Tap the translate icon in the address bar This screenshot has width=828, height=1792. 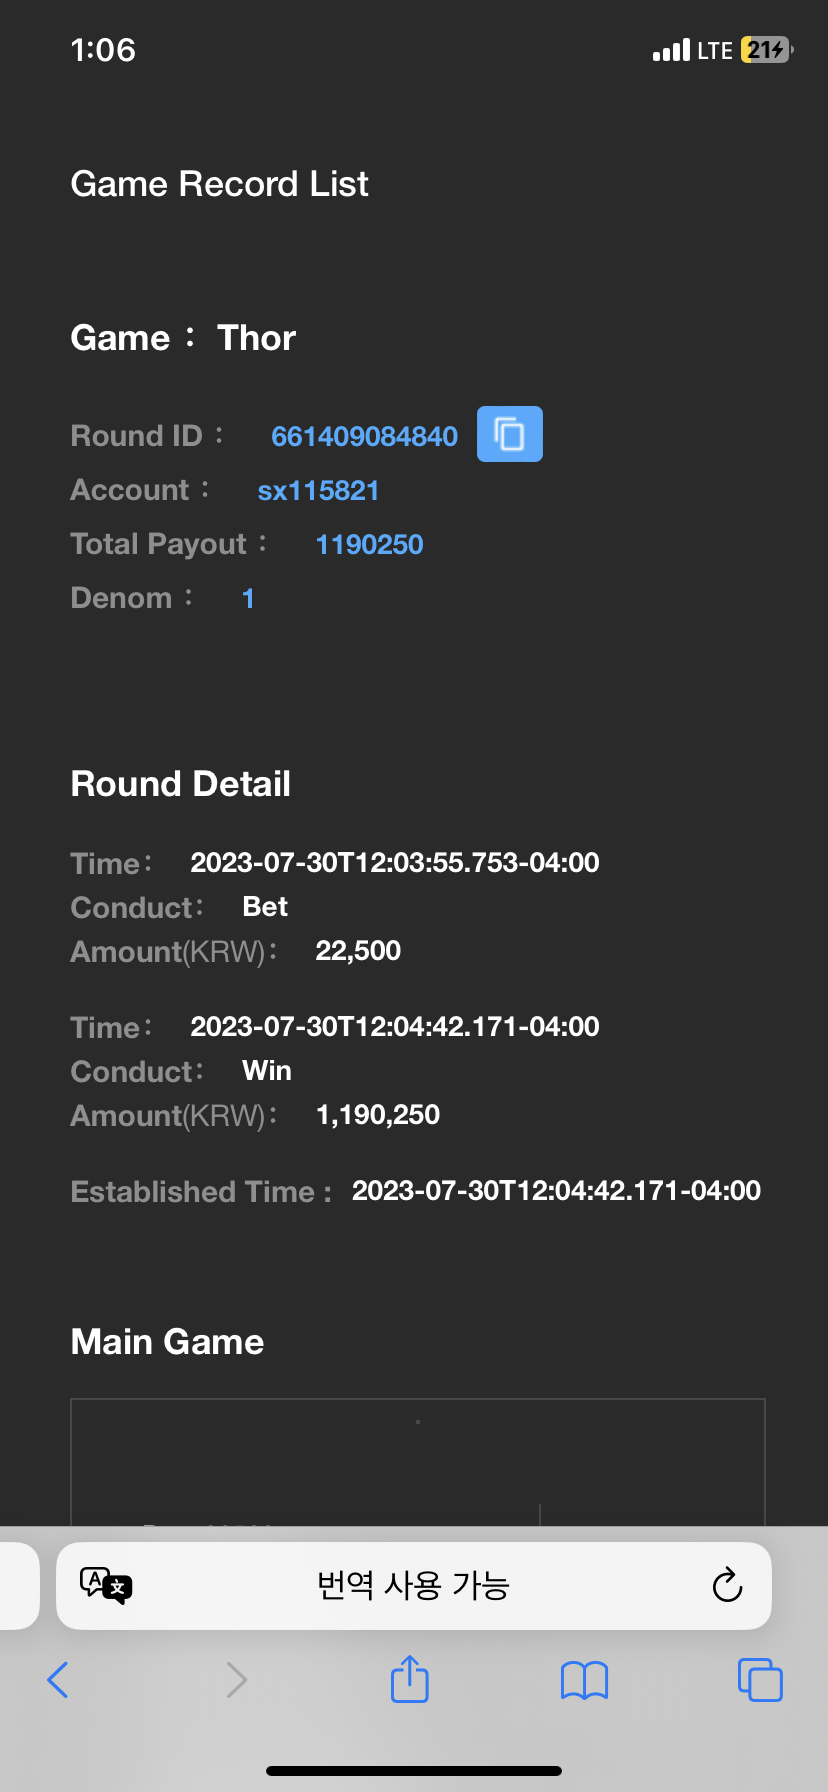click(105, 1585)
